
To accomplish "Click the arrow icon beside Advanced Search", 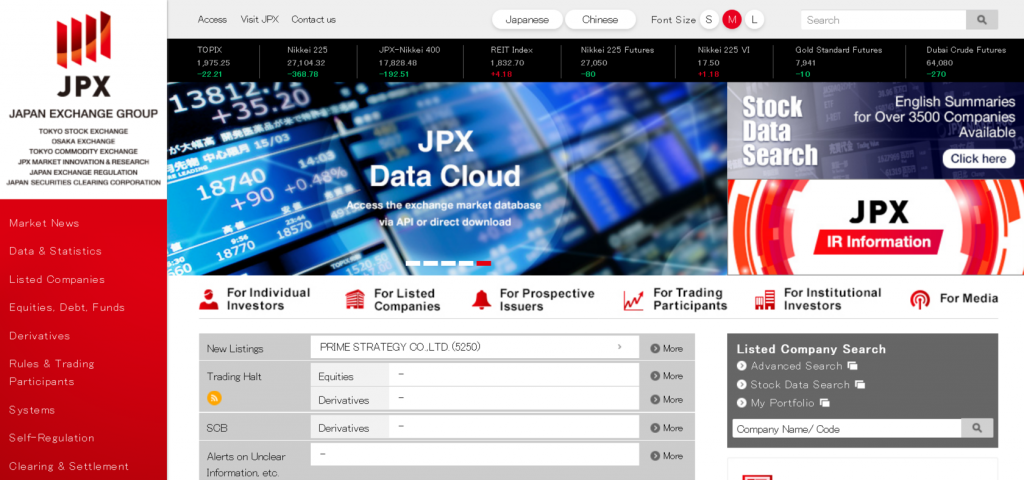I will (741, 366).
